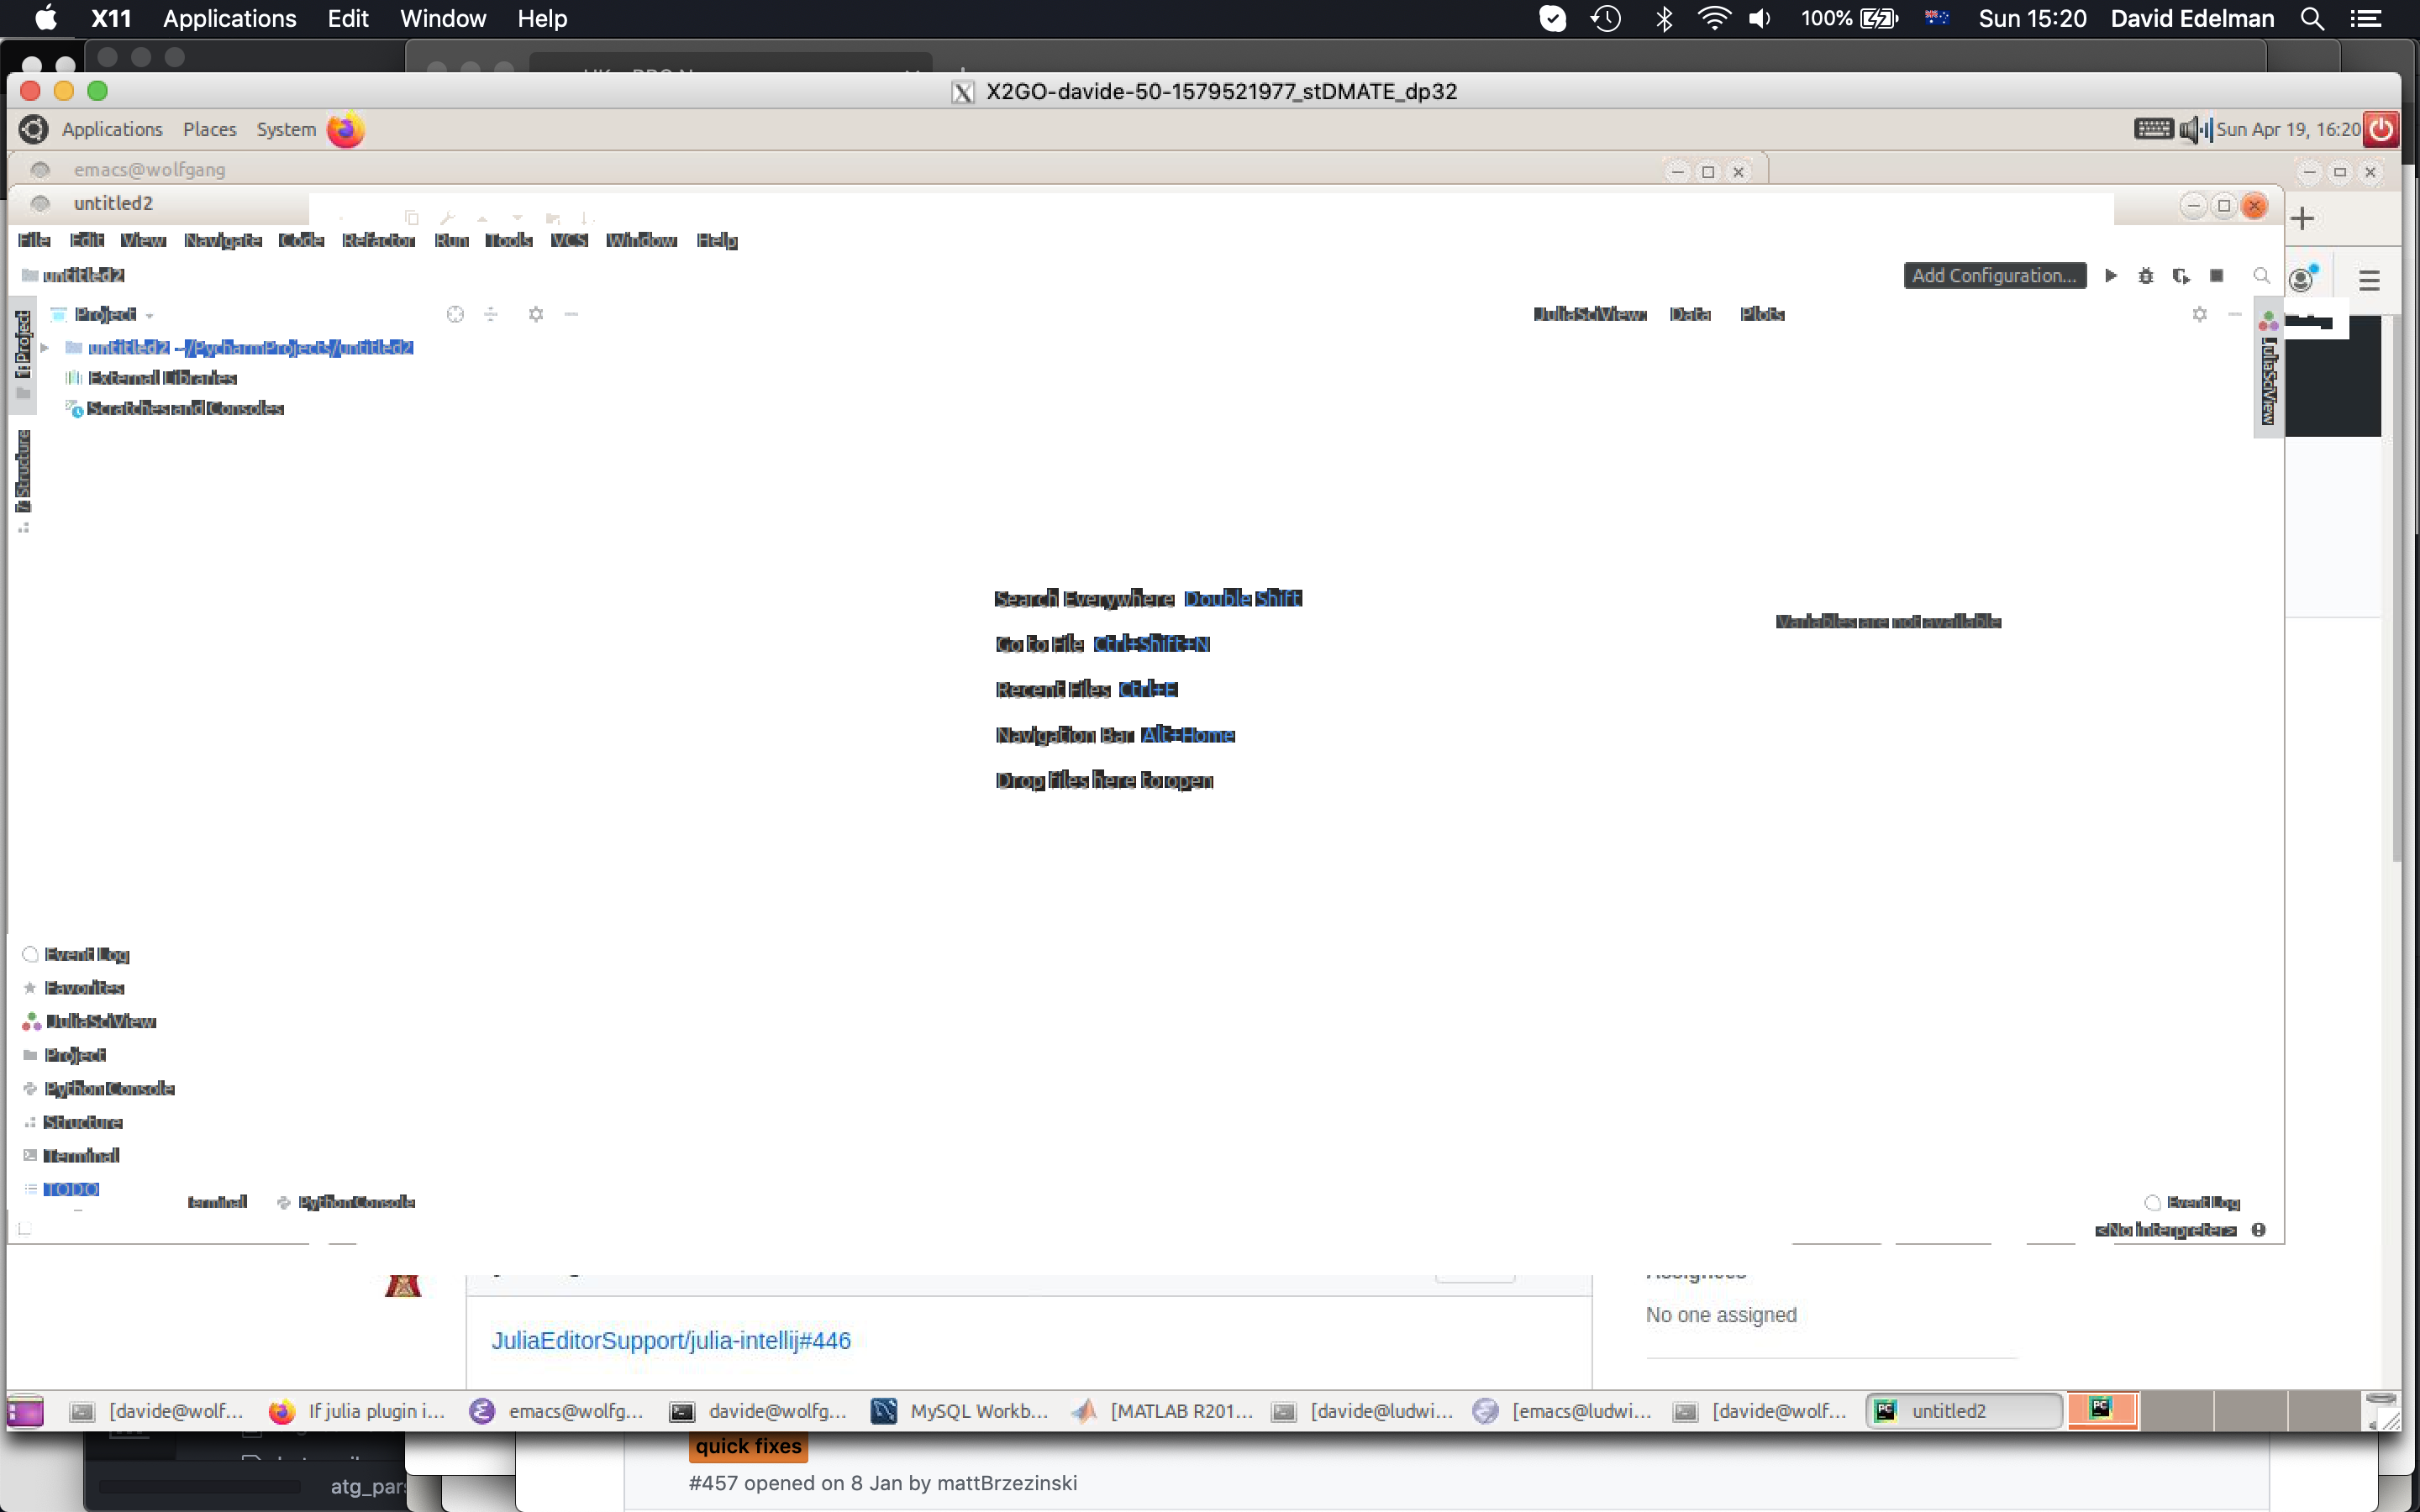The height and width of the screenshot is (1512, 2420).
Task: Open the JuliaSciView settings gear icon
Action: click(2199, 314)
